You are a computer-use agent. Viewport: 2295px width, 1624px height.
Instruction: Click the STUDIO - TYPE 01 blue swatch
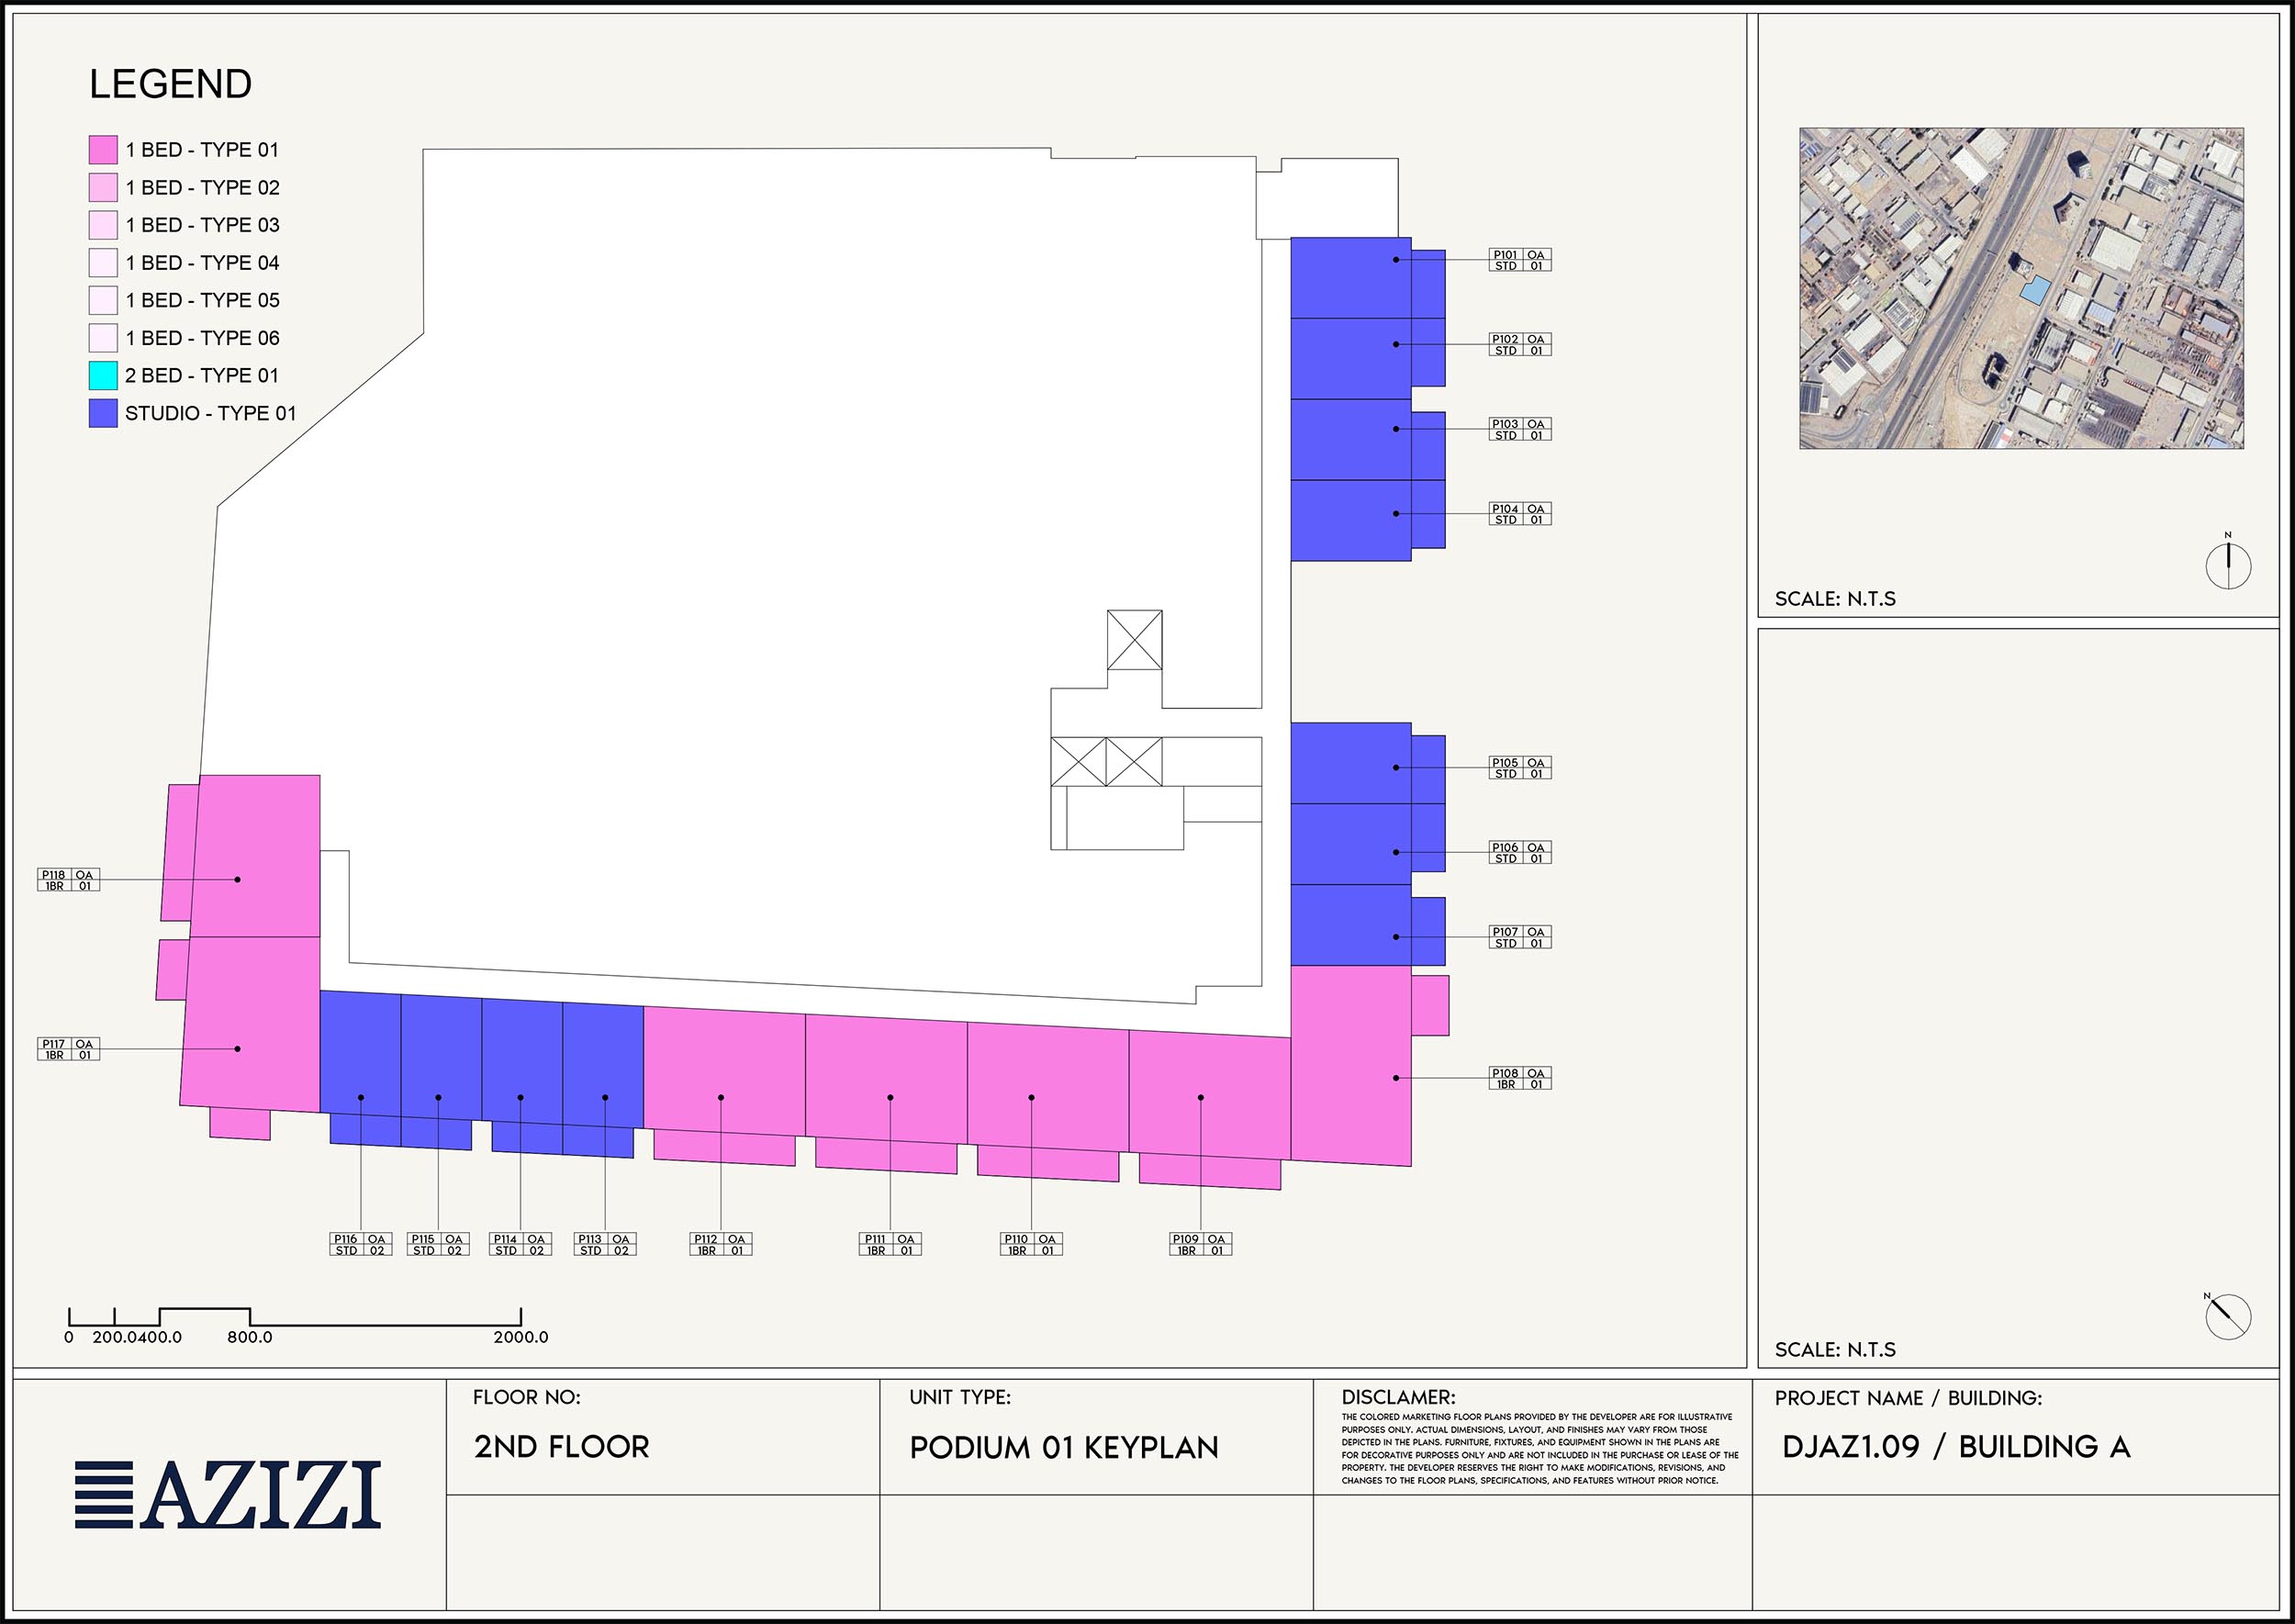click(103, 413)
